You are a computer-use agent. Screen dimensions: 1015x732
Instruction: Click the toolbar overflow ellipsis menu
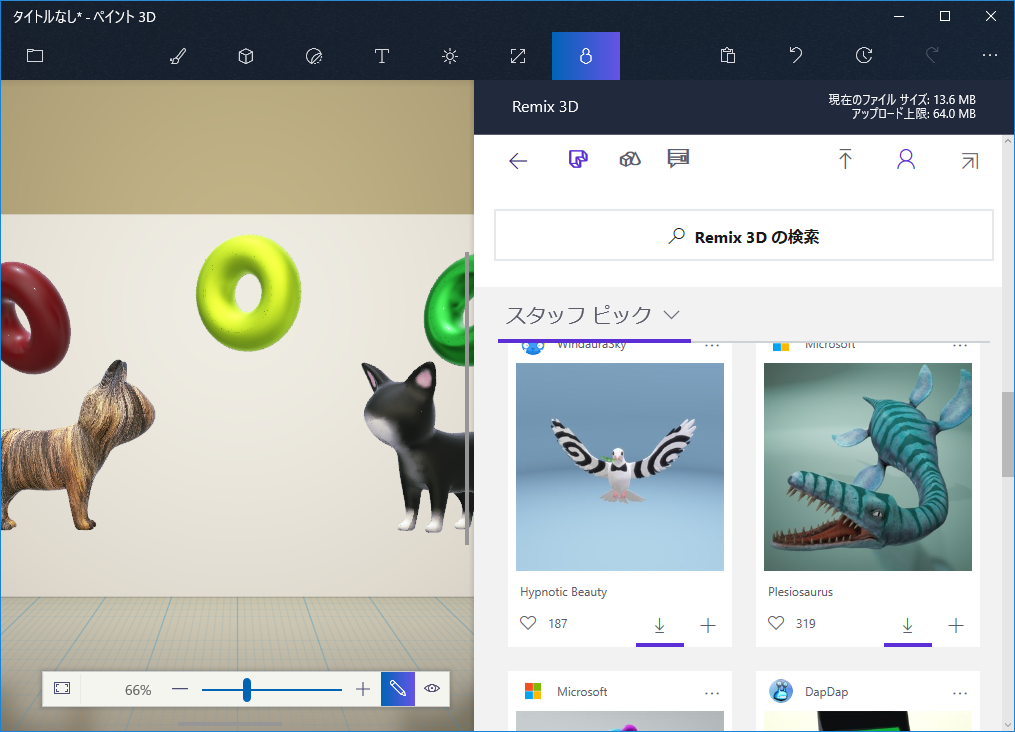[x=989, y=56]
